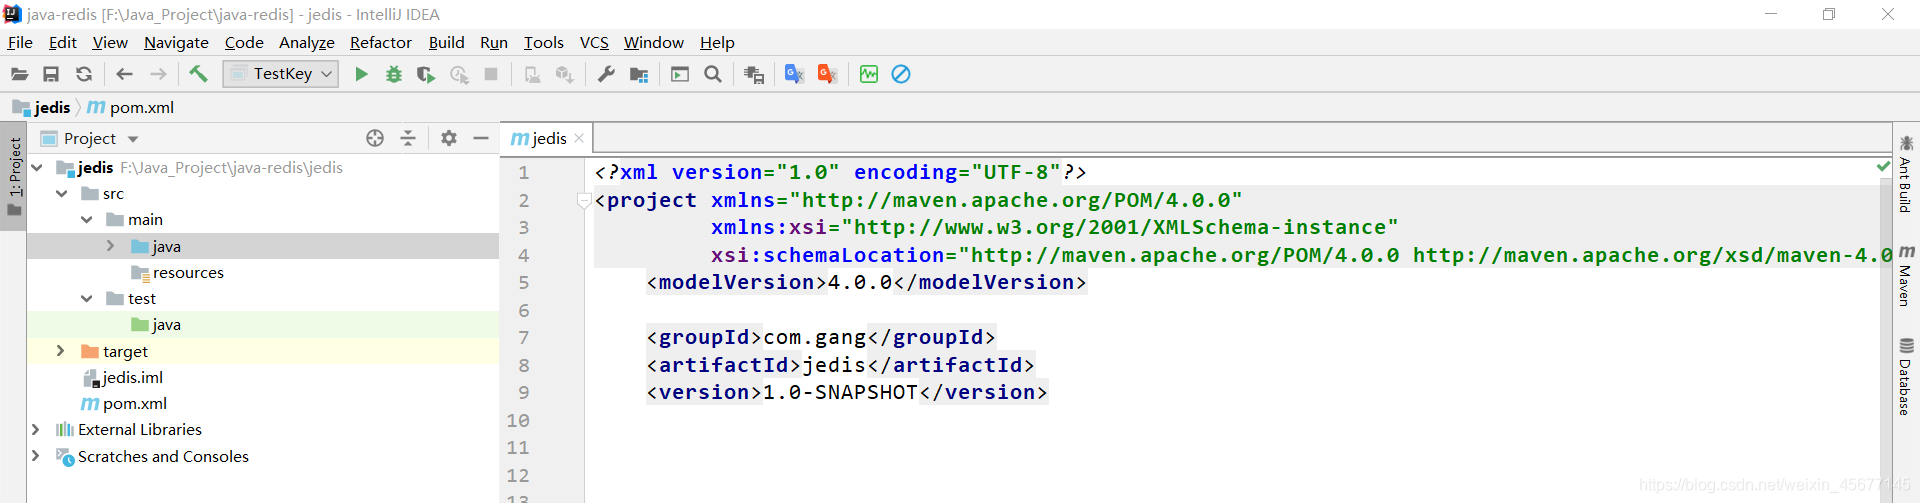The height and width of the screenshot is (503, 1920).
Task: Open Project panel gear options
Action: (x=449, y=138)
